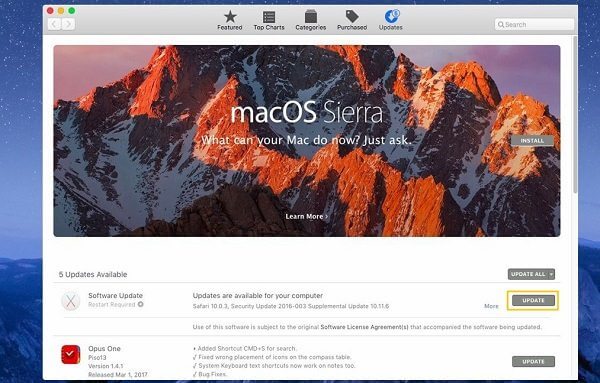
Task: Select "Added Shortcut CMD+S for search" note
Action: 245,349
